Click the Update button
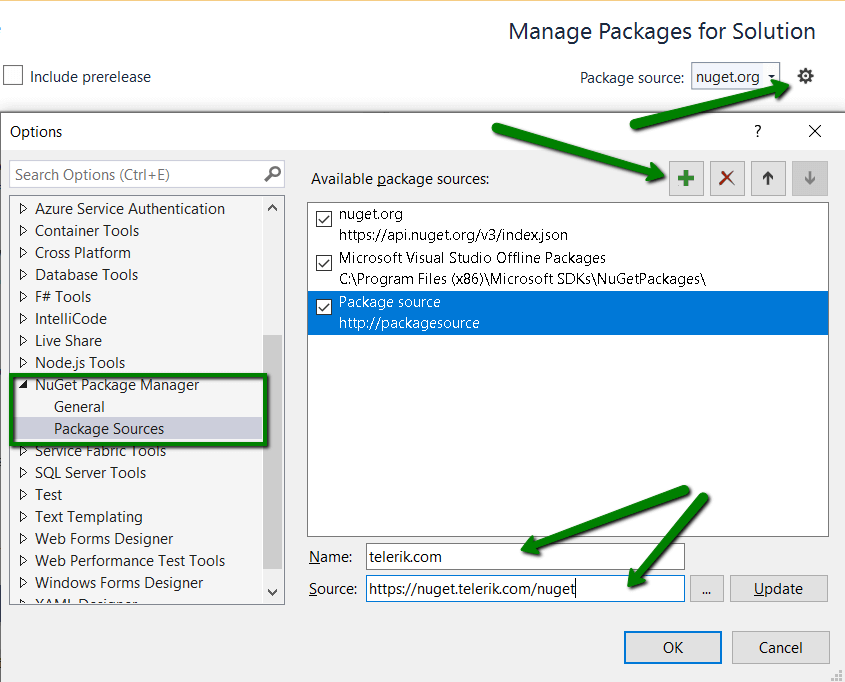 tap(778, 589)
